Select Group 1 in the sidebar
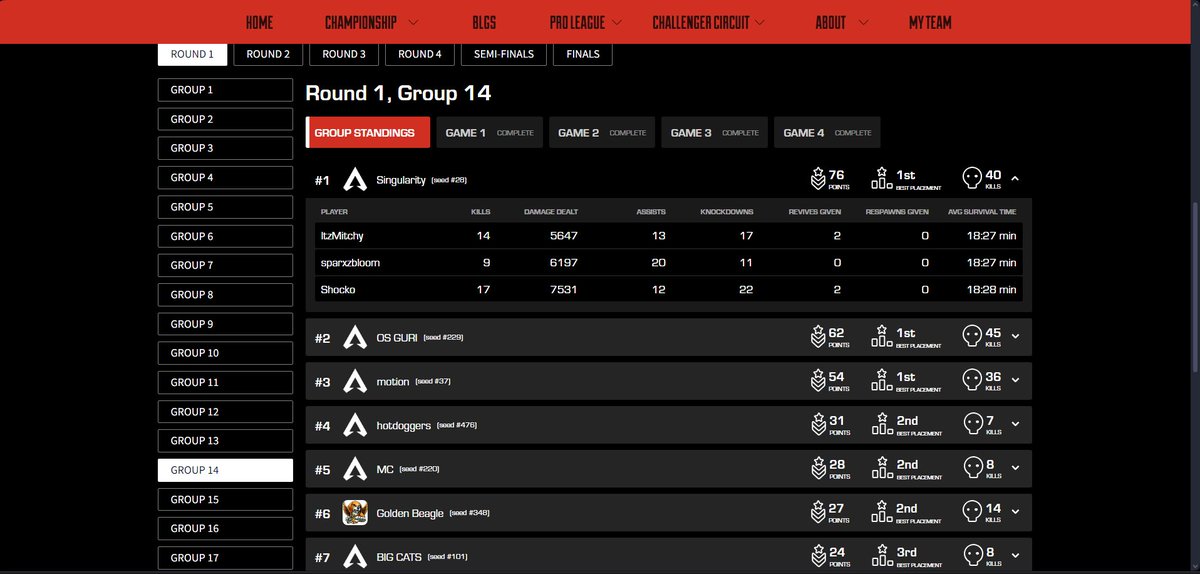Image resolution: width=1200 pixels, height=574 pixels. click(225, 90)
